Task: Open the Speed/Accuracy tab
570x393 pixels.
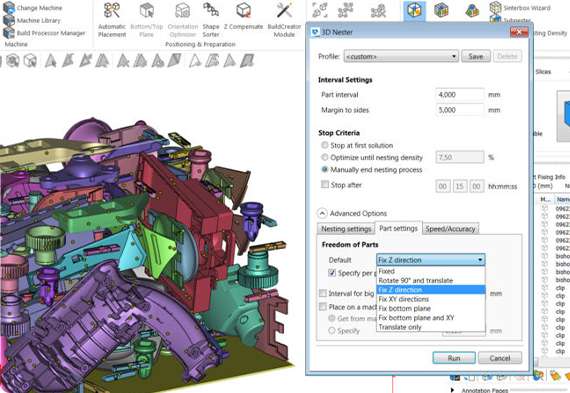Action: 450,229
